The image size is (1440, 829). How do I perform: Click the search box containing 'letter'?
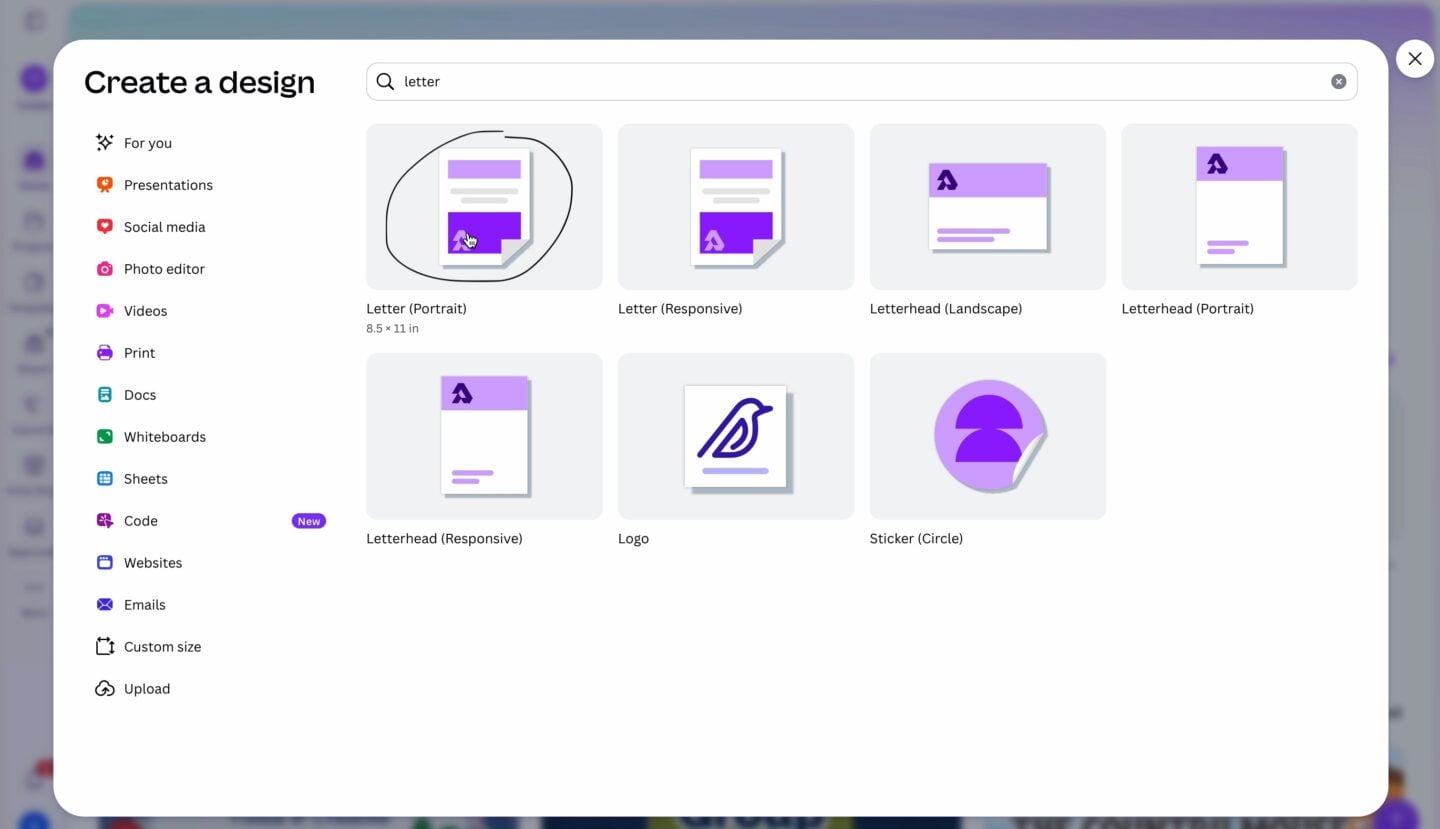coord(861,82)
